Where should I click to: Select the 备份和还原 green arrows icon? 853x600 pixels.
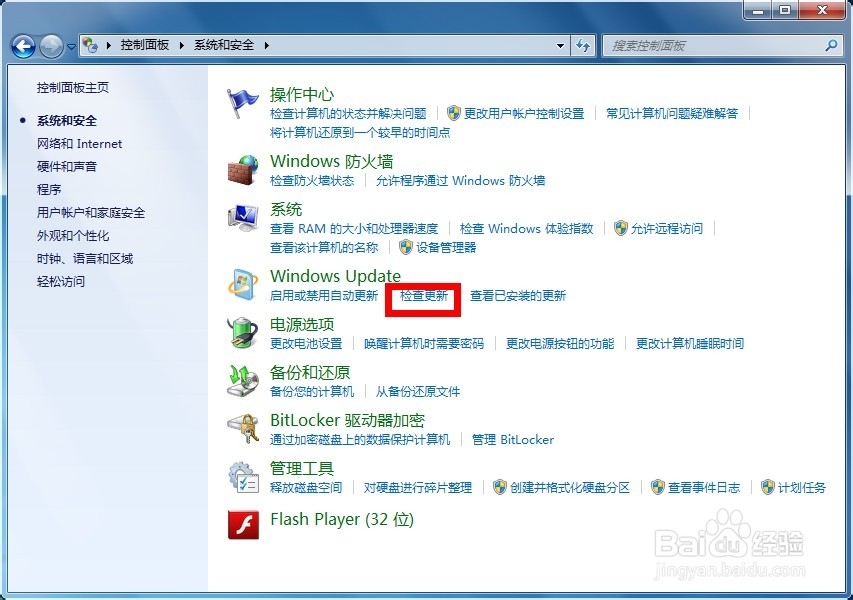point(243,382)
